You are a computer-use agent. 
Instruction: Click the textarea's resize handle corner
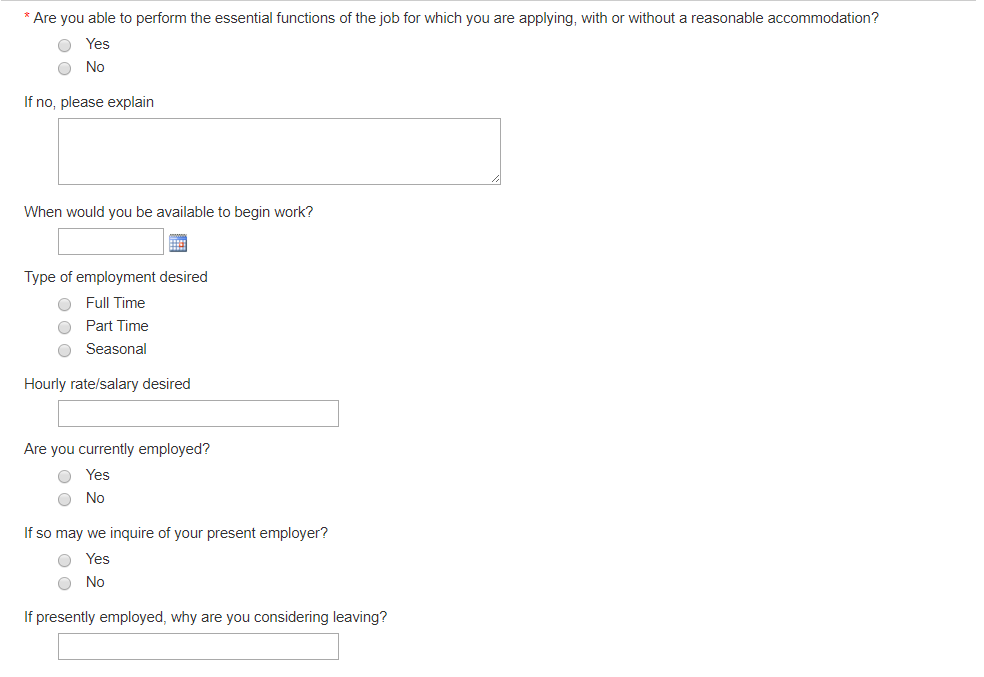[x=496, y=178]
